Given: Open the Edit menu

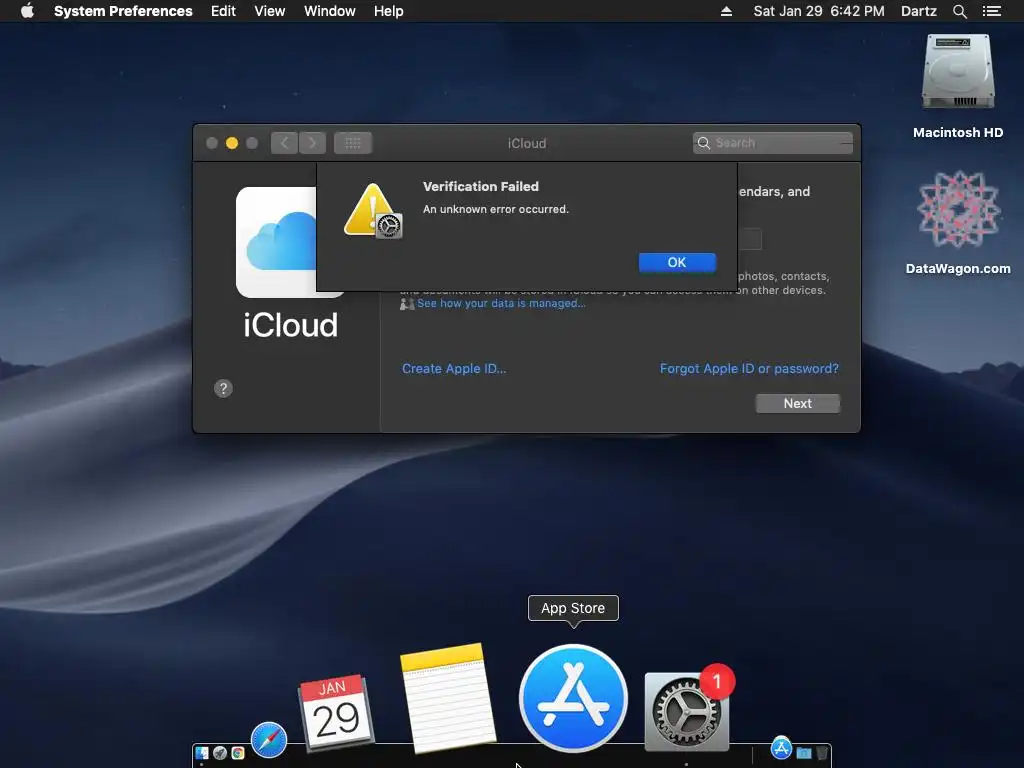Looking at the screenshot, I should (223, 11).
